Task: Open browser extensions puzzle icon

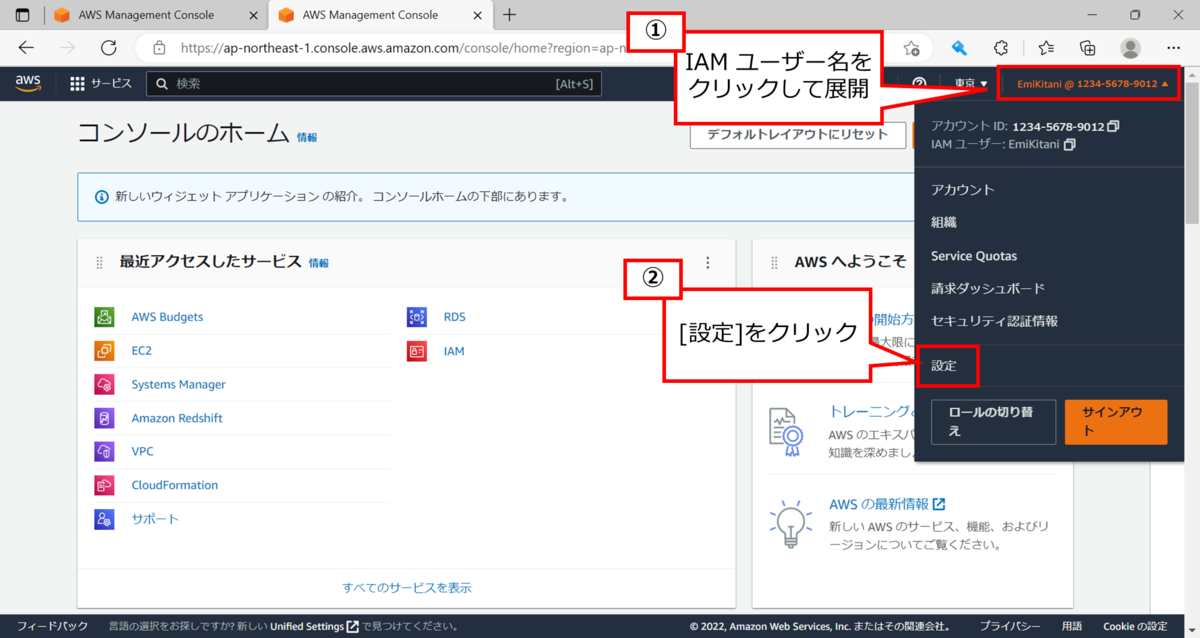Action: coord(1001,48)
